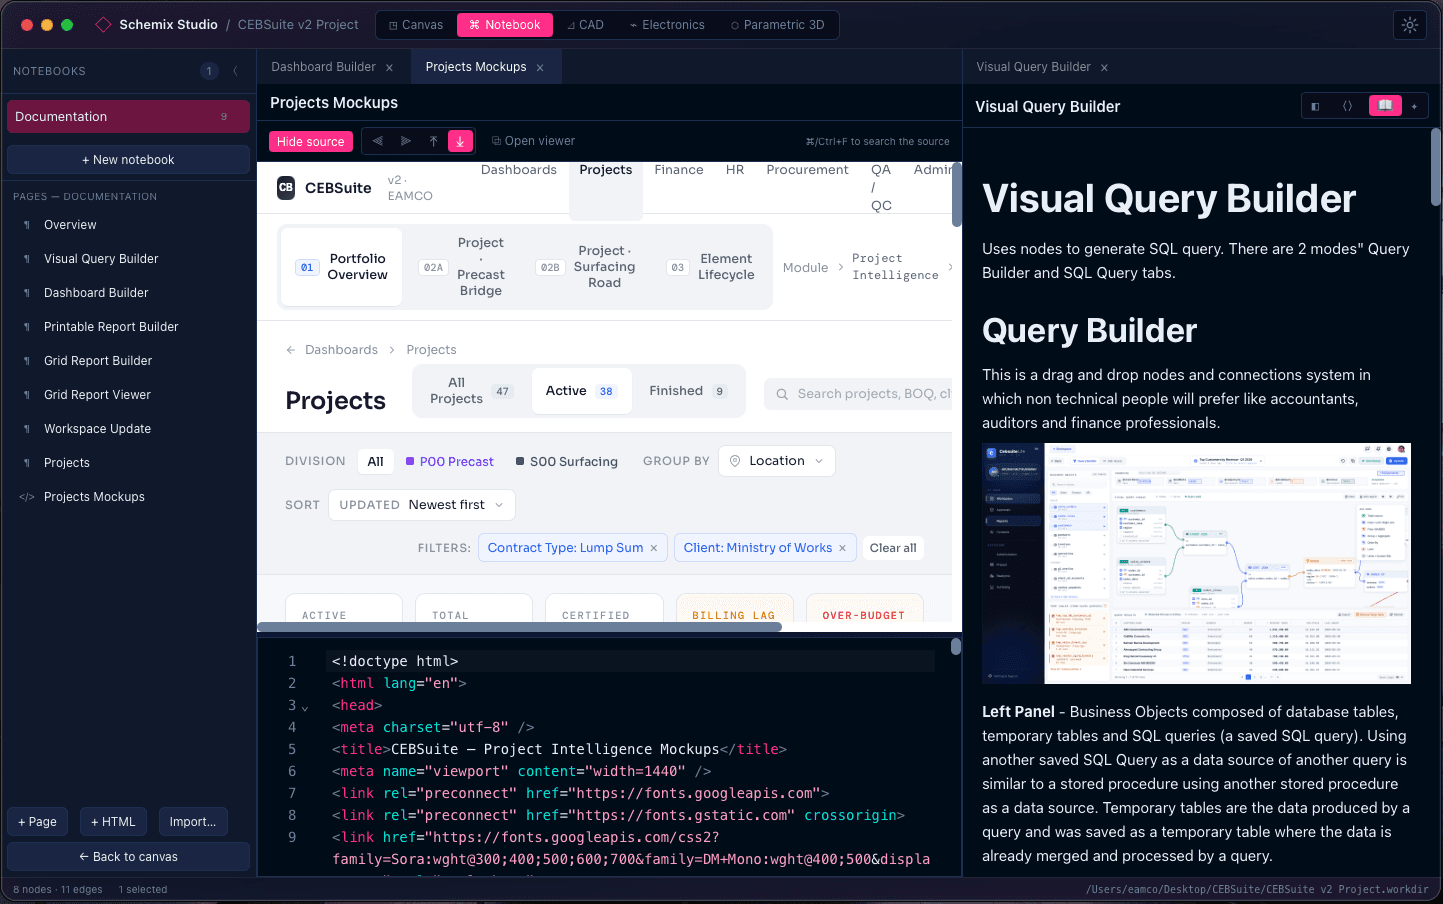Select the Active projects status filter
The image size is (1443, 904).
click(x=581, y=391)
